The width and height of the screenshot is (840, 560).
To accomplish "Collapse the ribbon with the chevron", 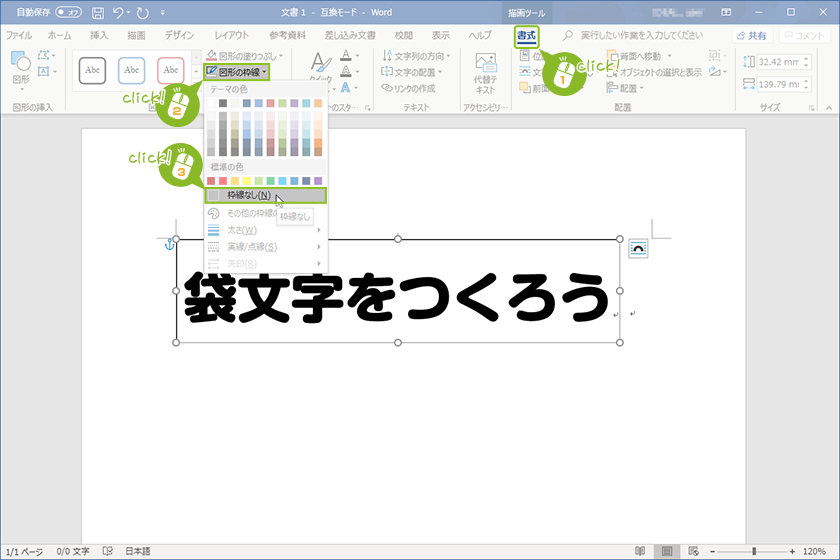I will pos(829,108).
